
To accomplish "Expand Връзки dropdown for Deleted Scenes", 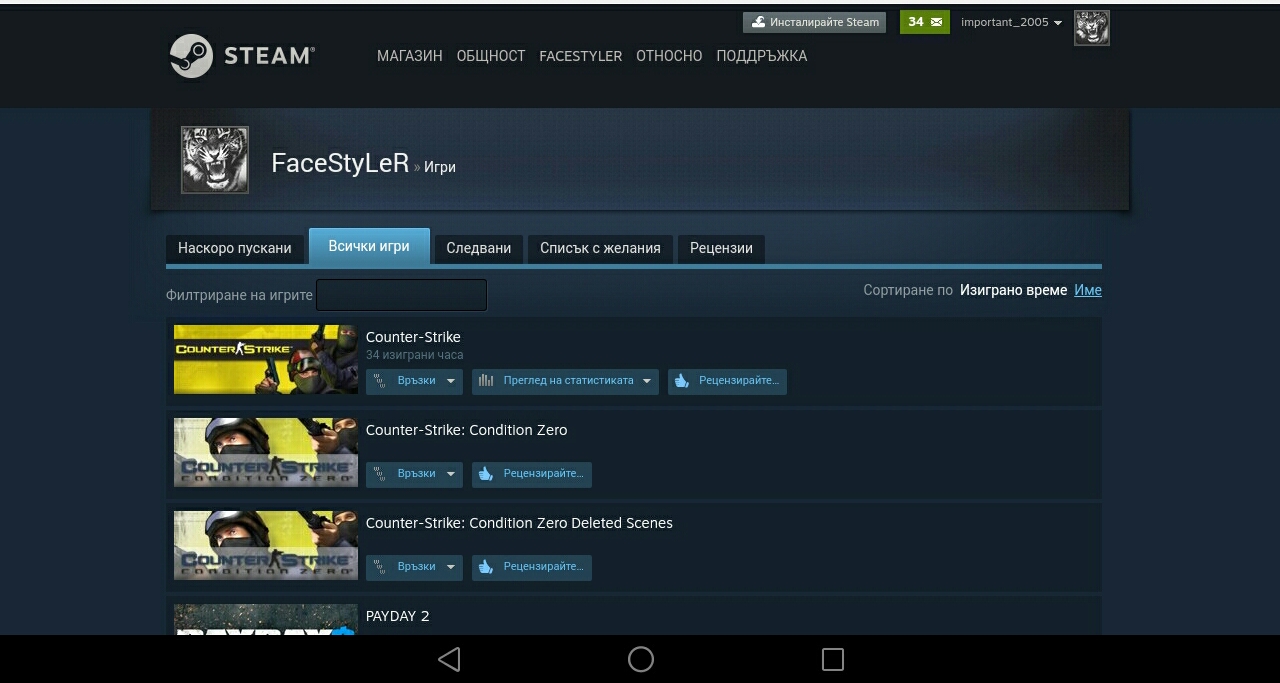I will (x=414, y=567).
